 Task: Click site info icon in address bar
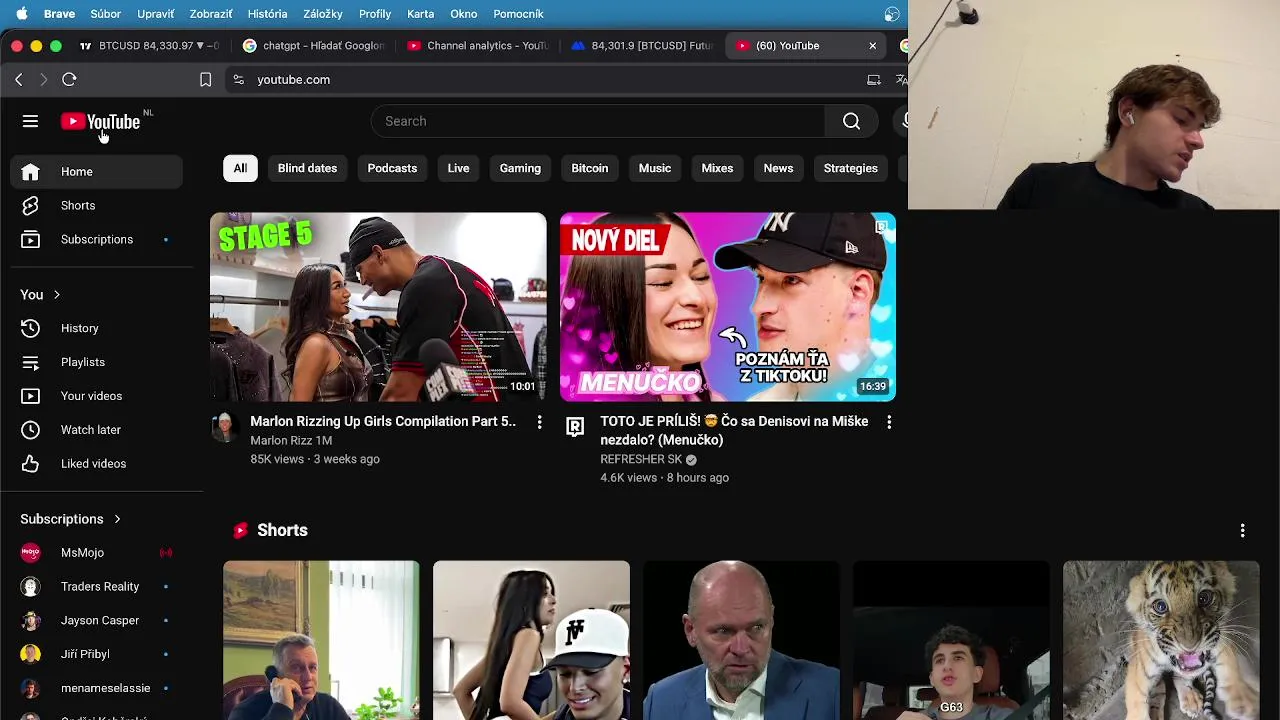(x=238, y=79)
